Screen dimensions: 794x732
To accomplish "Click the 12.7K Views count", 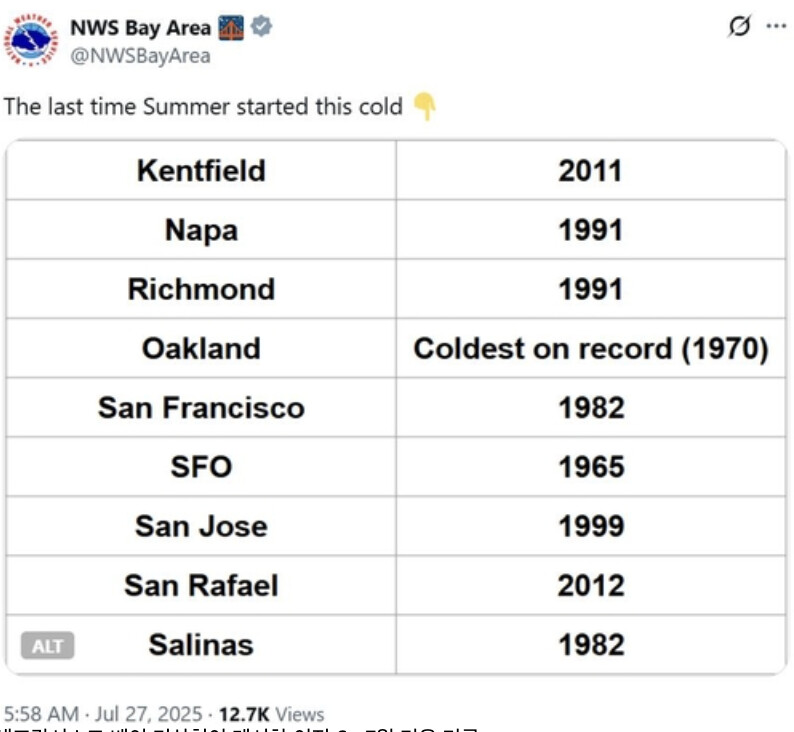I will coord(271,714).
